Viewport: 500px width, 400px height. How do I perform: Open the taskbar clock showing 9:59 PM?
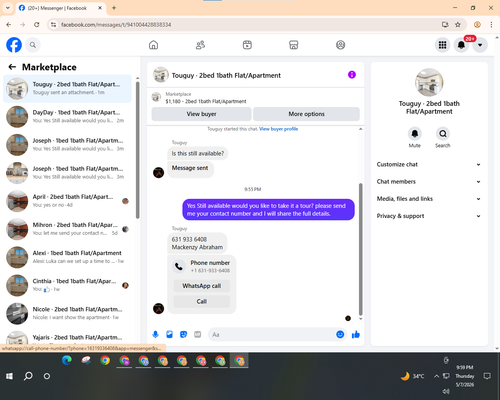click(465, 376)
